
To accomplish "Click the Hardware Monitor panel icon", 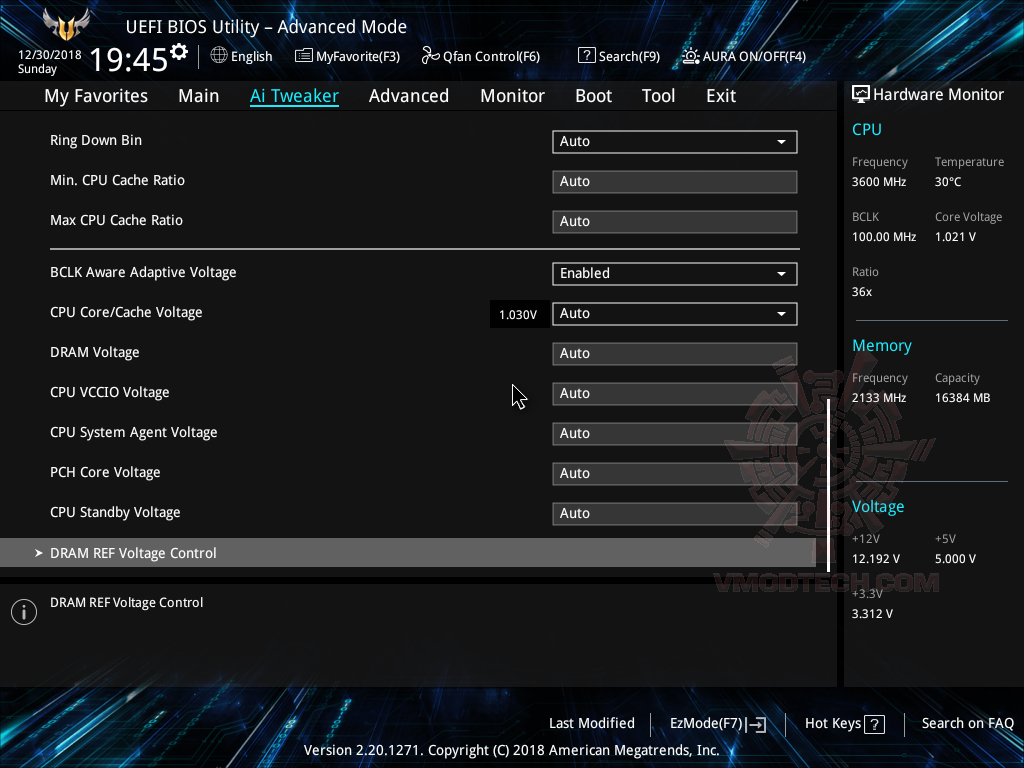I will click(861, 93).
